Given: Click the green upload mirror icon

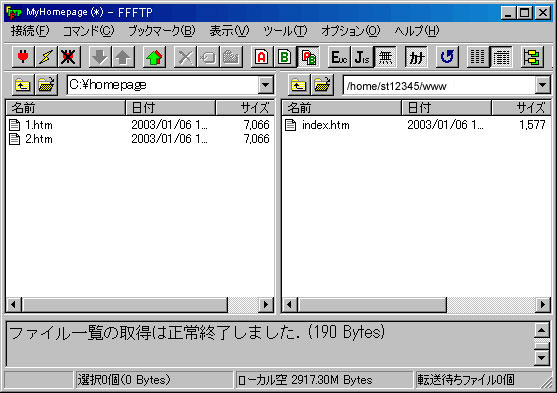Looking at the screenshot, I should [154, 57].
